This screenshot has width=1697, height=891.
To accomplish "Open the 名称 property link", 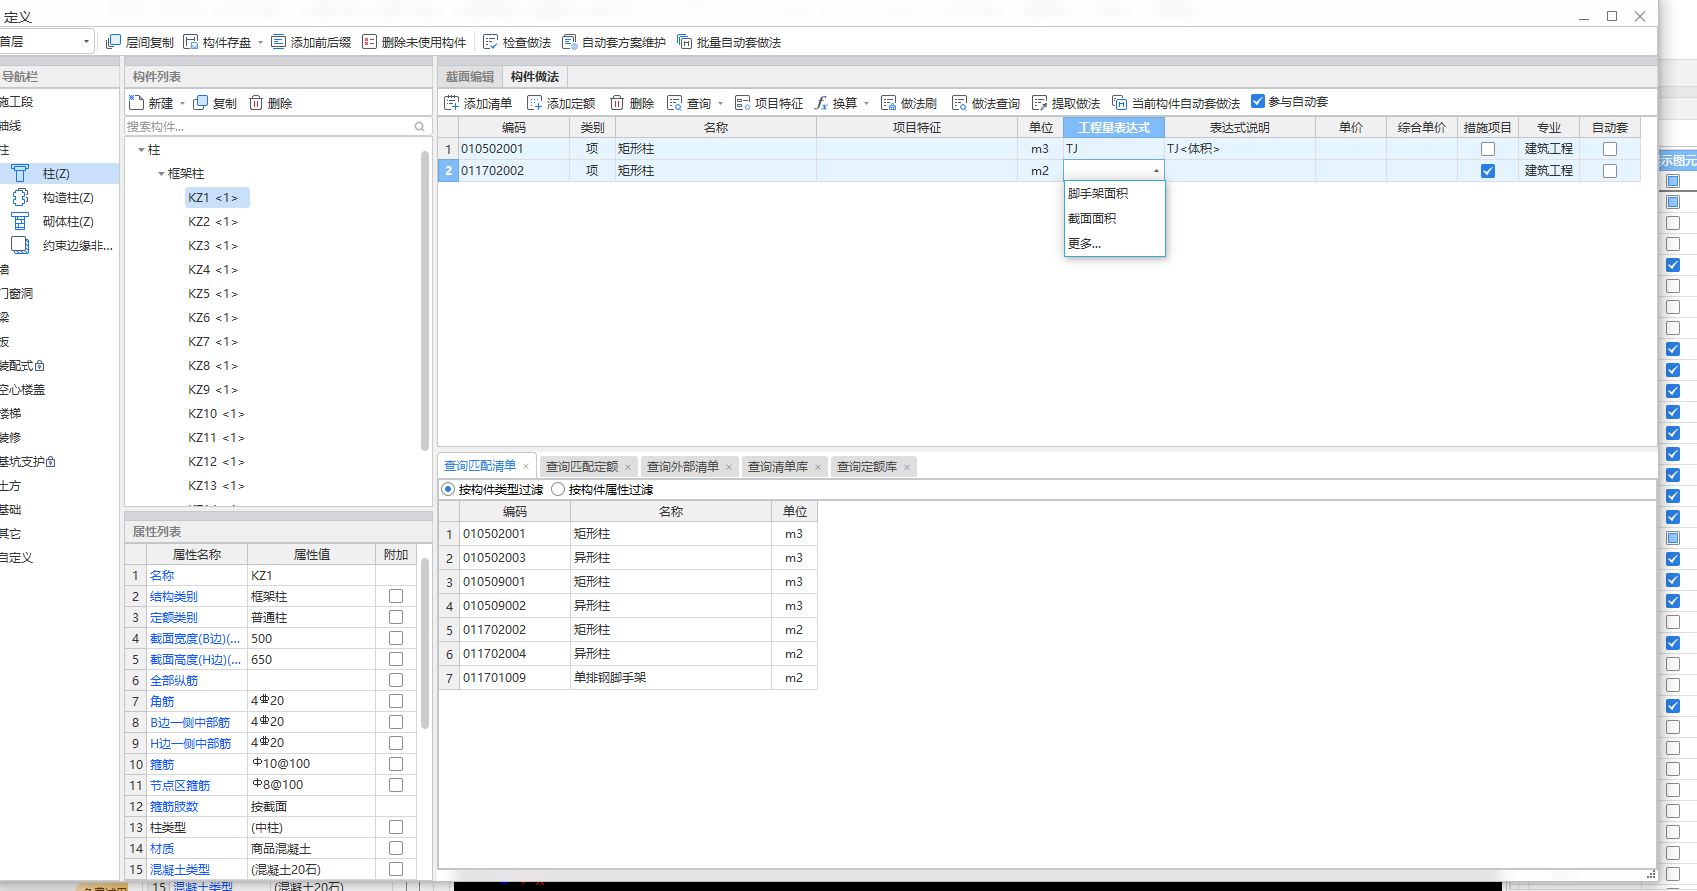I will pos(162,575).
